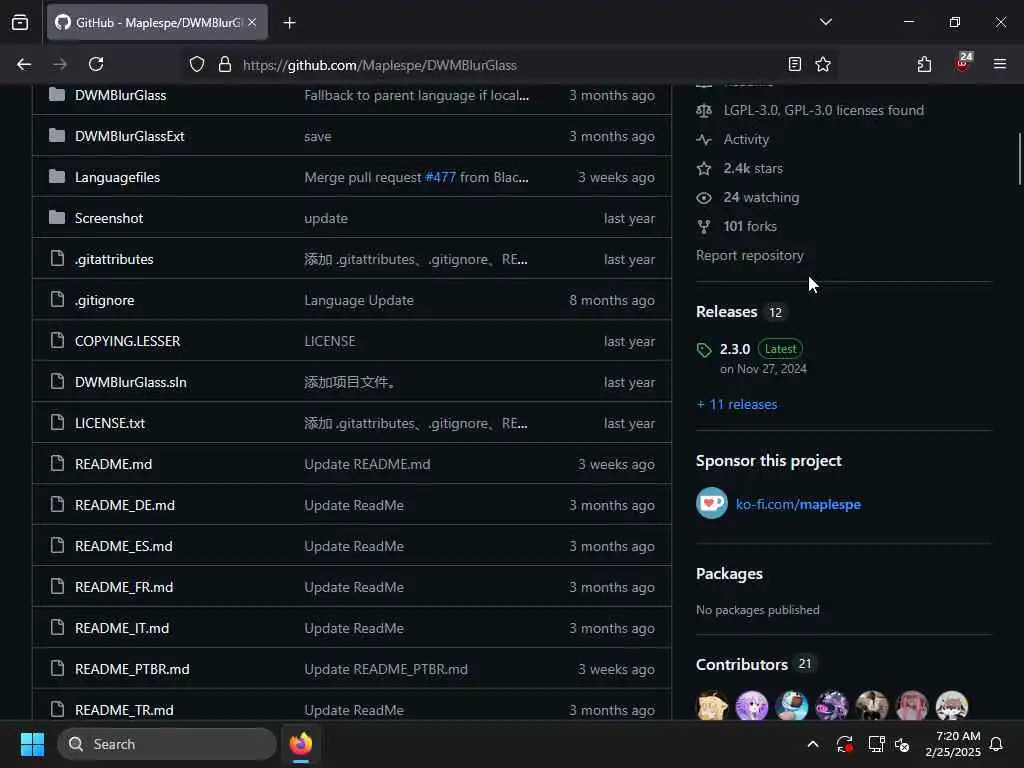Viewport: 1024px width, 768px height.
Task: Open the .gitattributes file
Action: [114, 259]
